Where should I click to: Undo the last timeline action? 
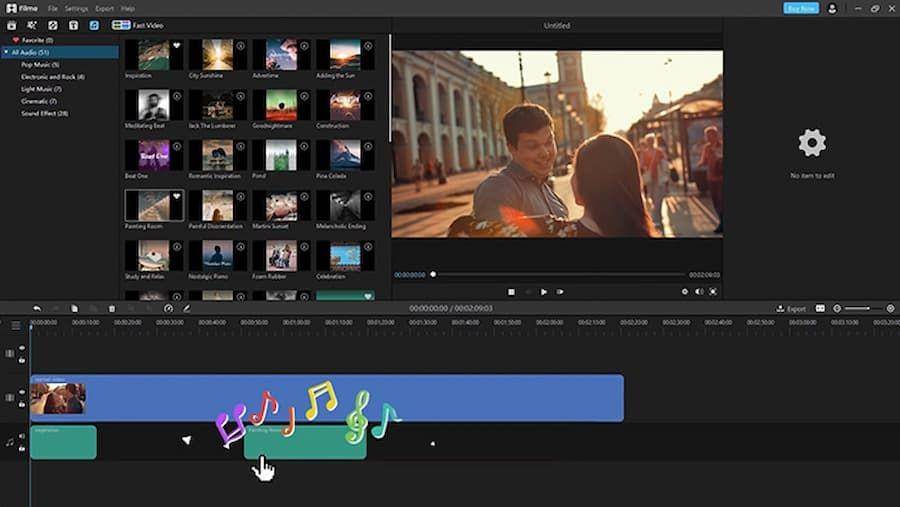[x=37, y=308]
